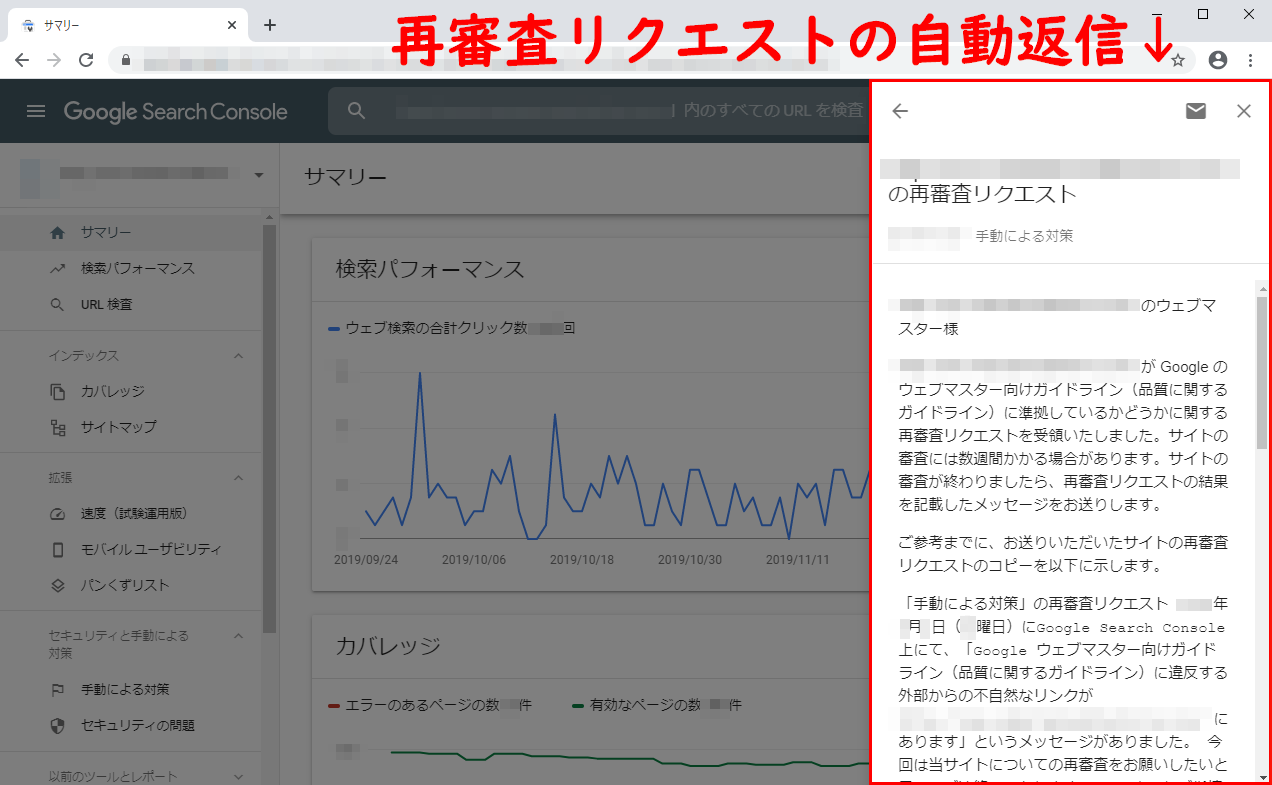Select サマリー in the sidebar
Viewport: 1272px width, 785px height.
click(130, 232)
